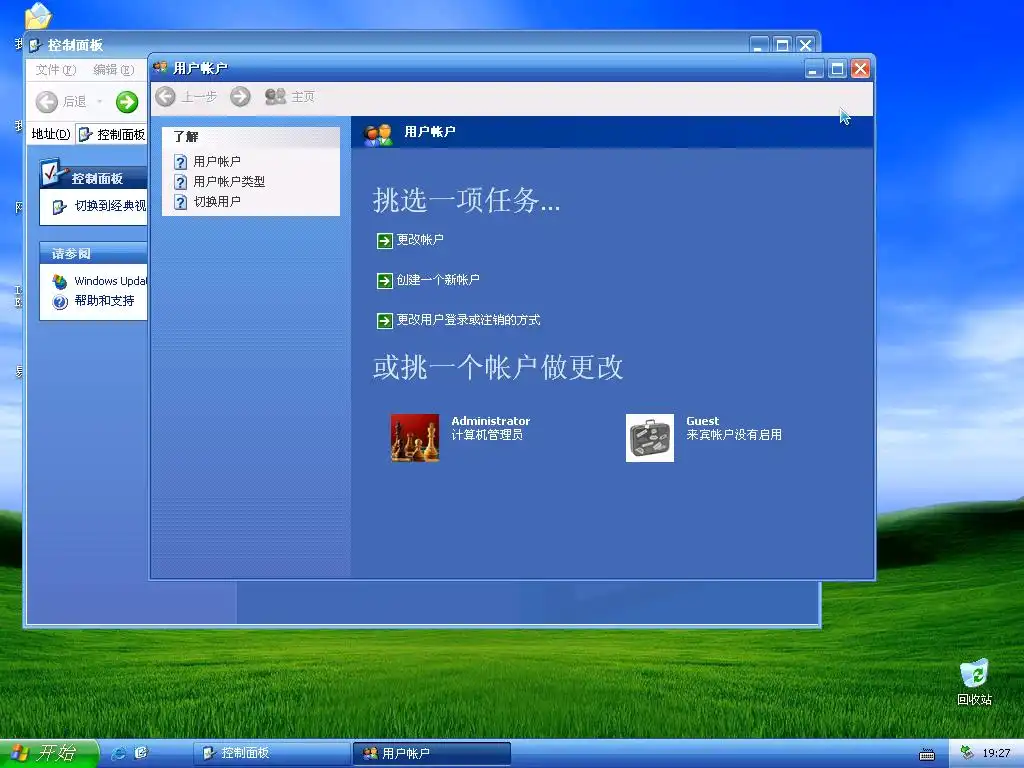Viewport: 1024px width, 768px height.
Task: Open help topic 切换用户
Action: (217, 202)
